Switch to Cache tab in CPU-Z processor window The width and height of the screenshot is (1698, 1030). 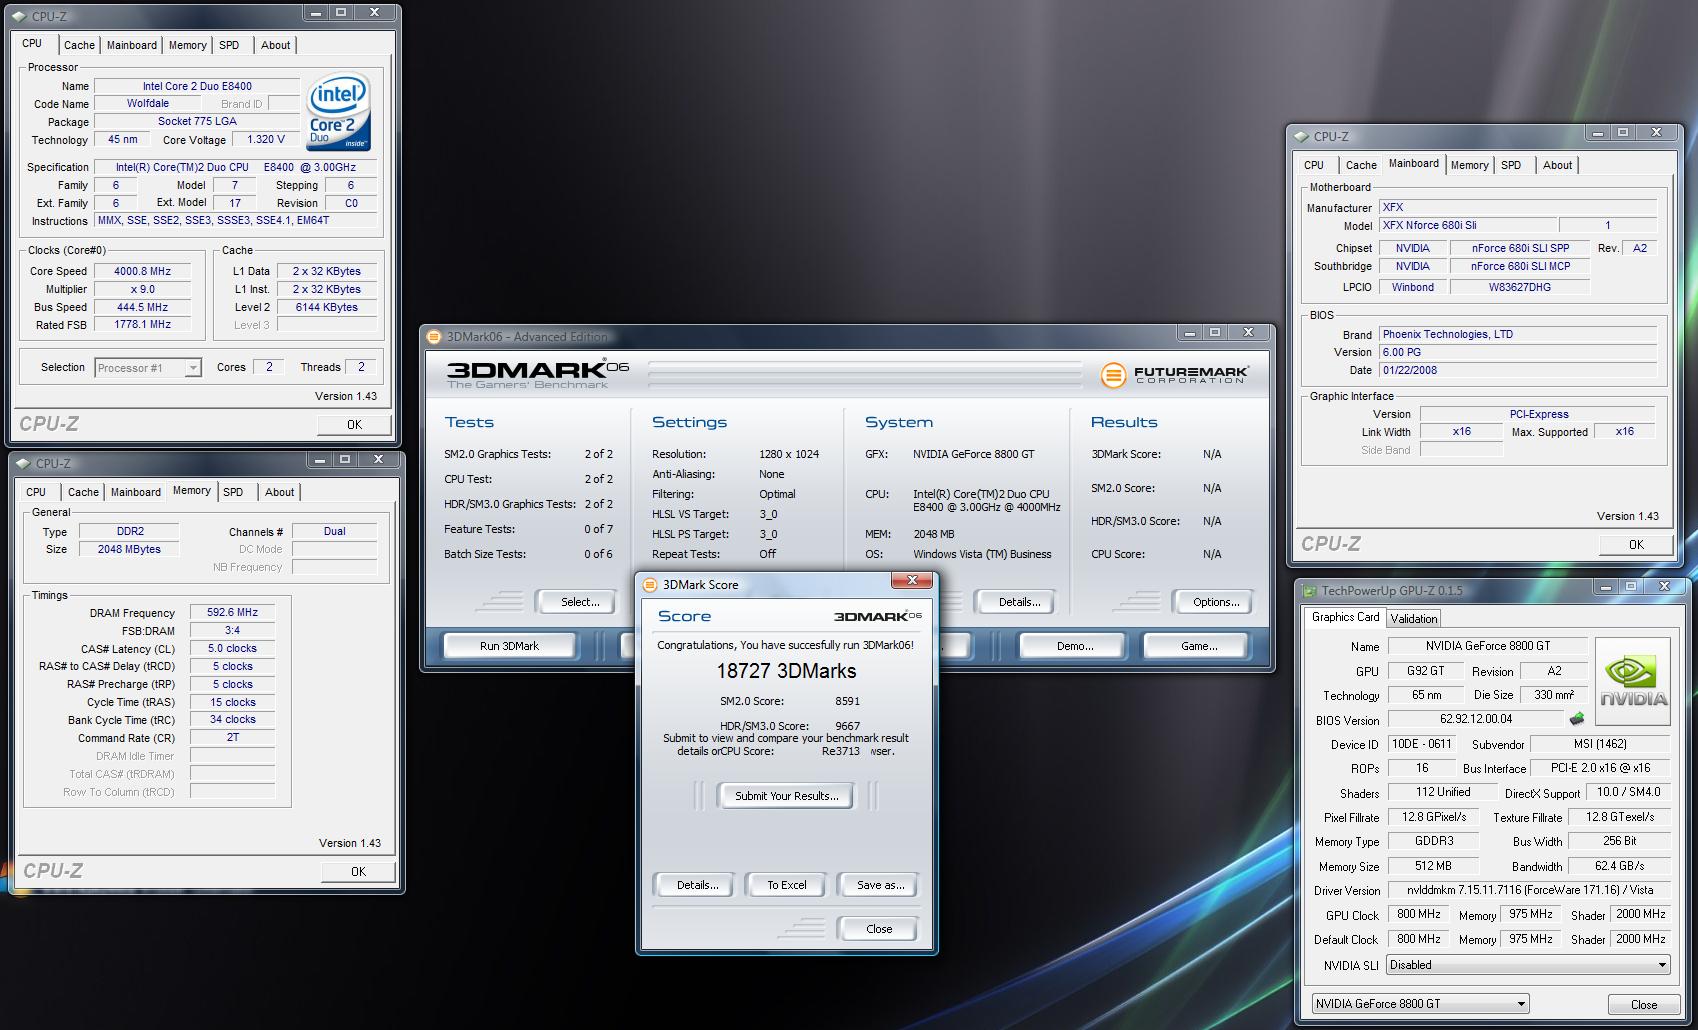(79, 45)
